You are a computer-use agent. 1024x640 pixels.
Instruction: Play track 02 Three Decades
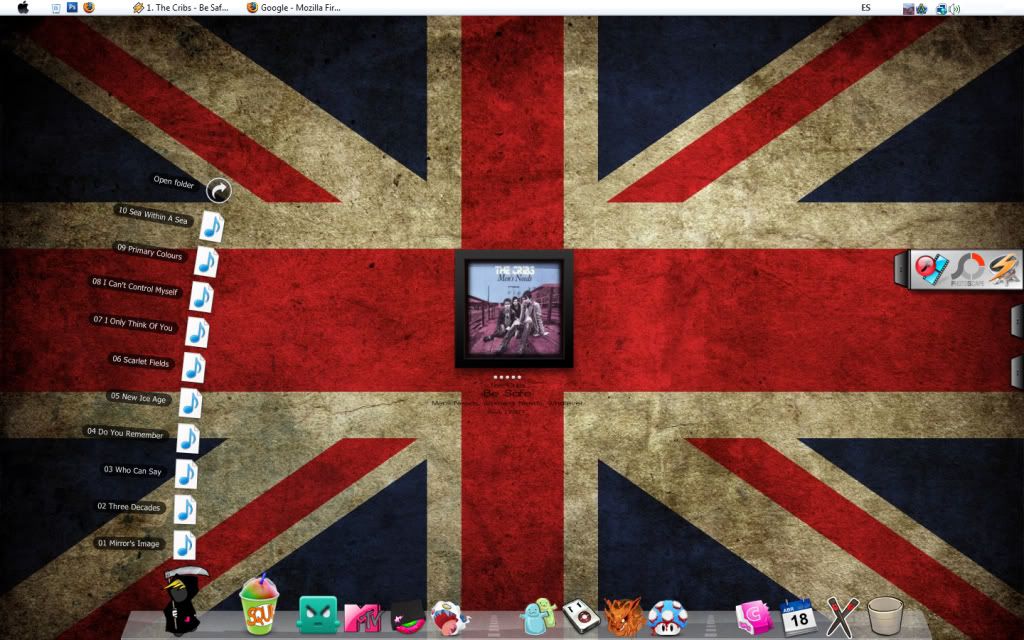point(185,509)
